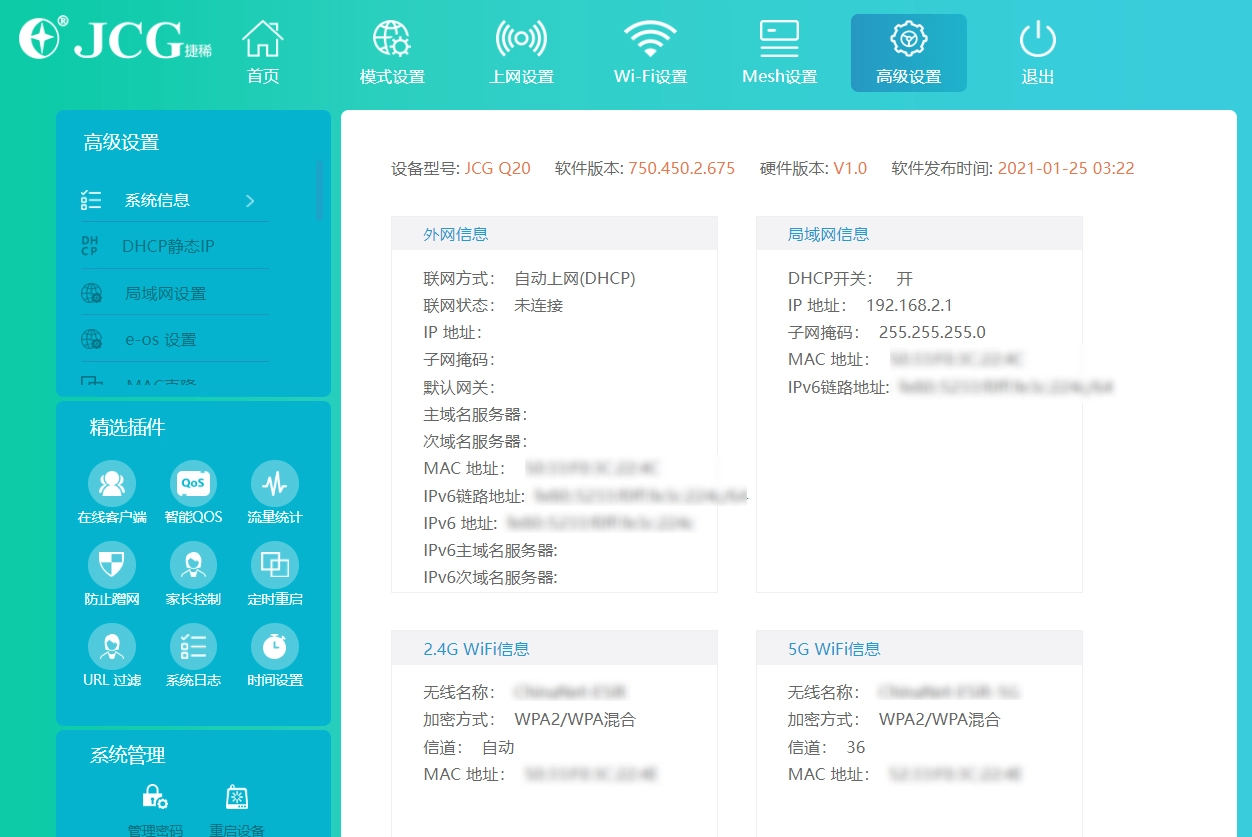The width and height of the screenshot is (1252, 837).
Task: View the 系统日志 system log
Action: point(193,656)
